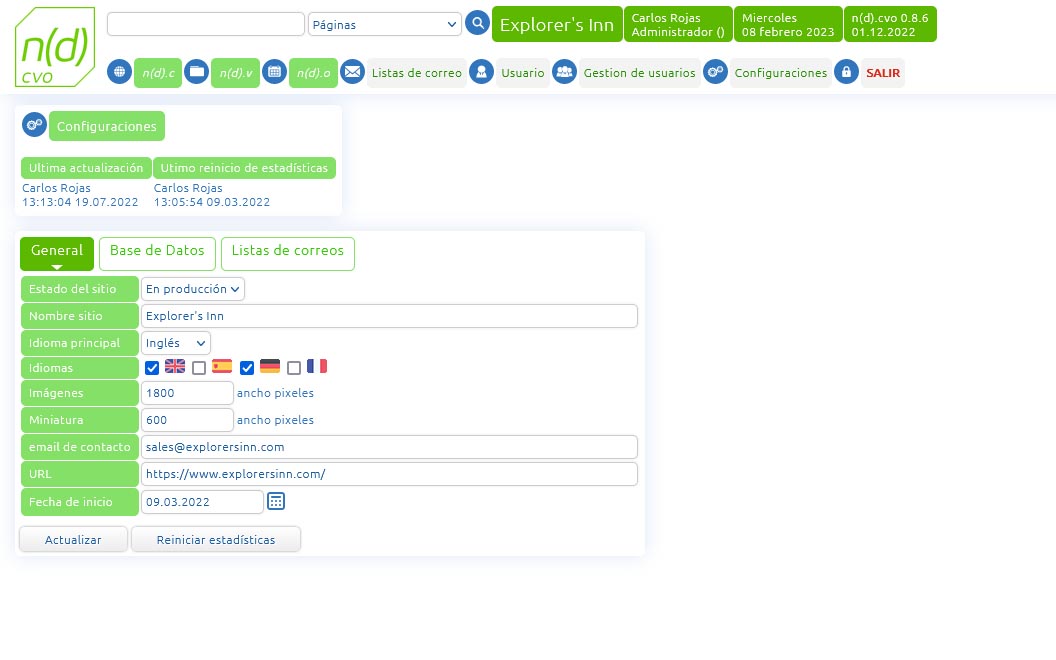The width and height of the screenshot is (1056, 660).
Task: Open Gestion de usuarios
Action: [639, 73]
